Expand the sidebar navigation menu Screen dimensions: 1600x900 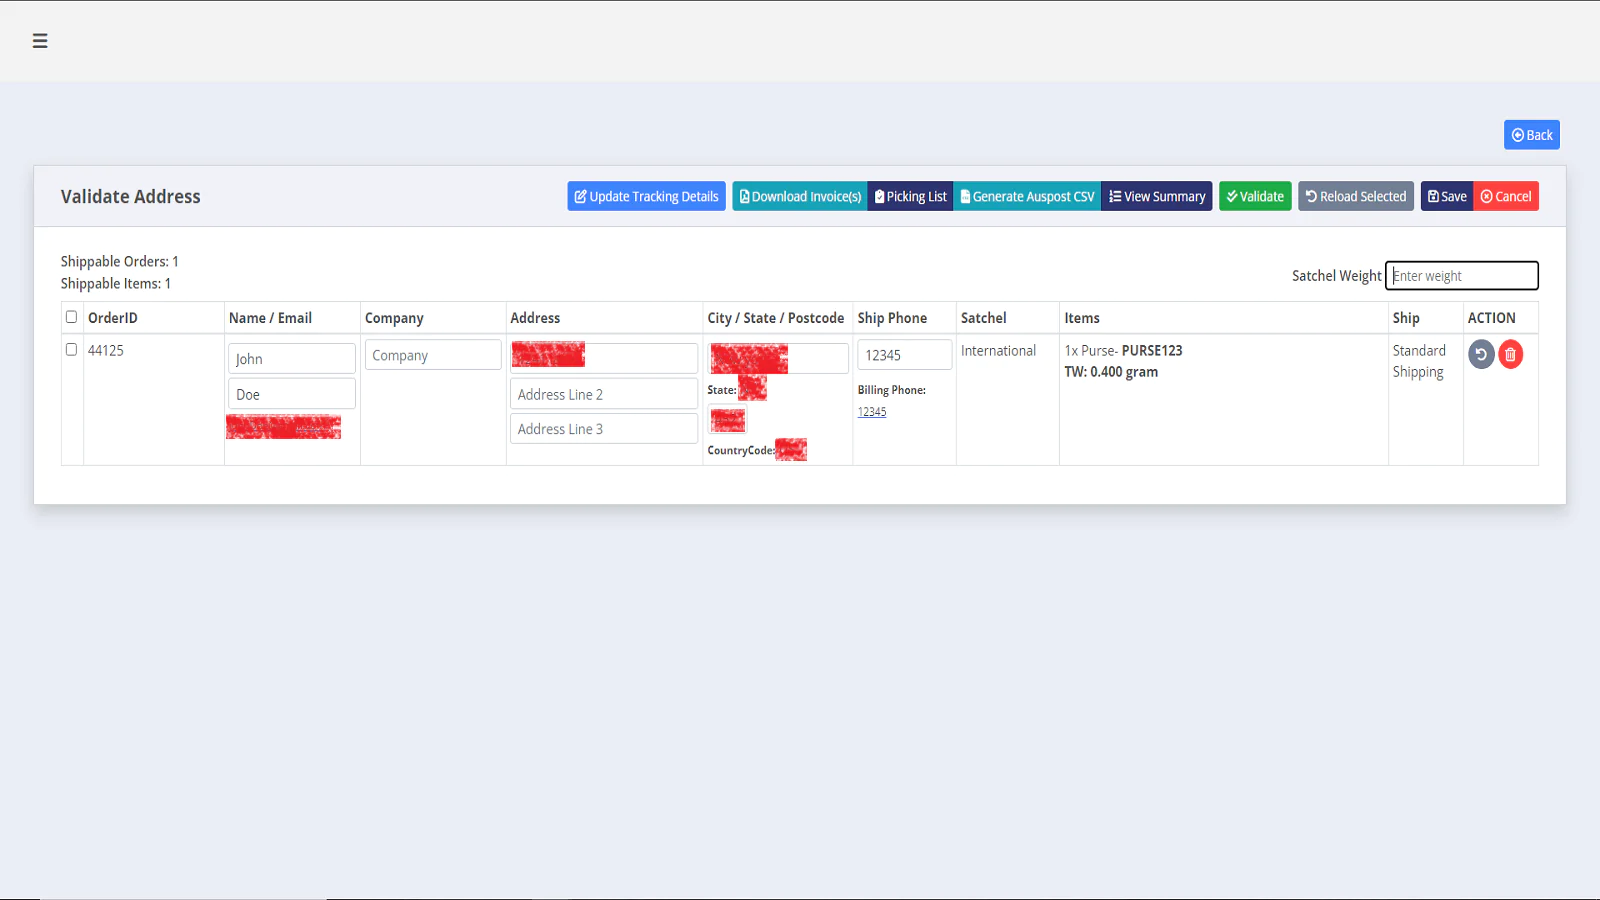click(40, 41)
